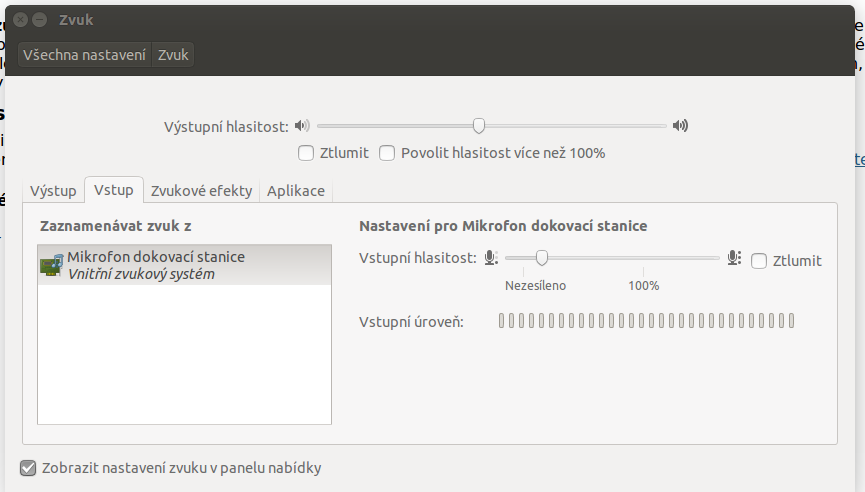
Task: Open the Zvukové efekty tab
Action: point(201,191)
